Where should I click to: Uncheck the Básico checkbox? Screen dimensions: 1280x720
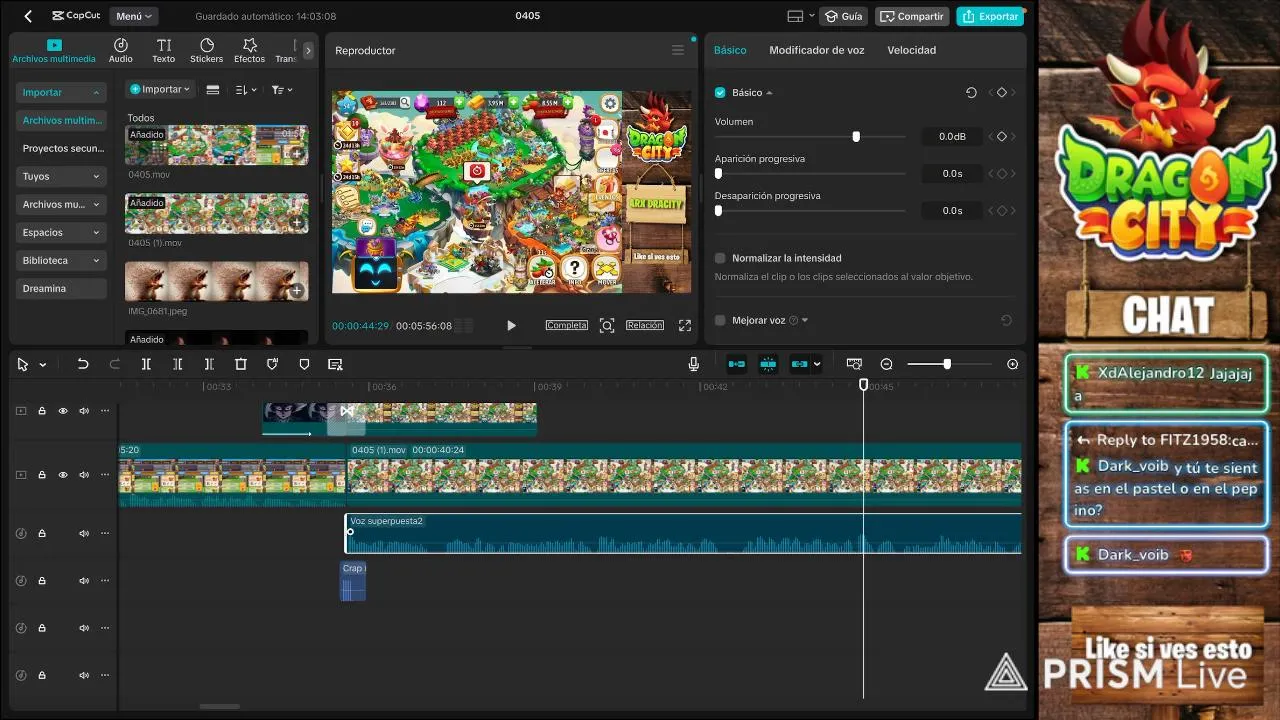point(720,92)
